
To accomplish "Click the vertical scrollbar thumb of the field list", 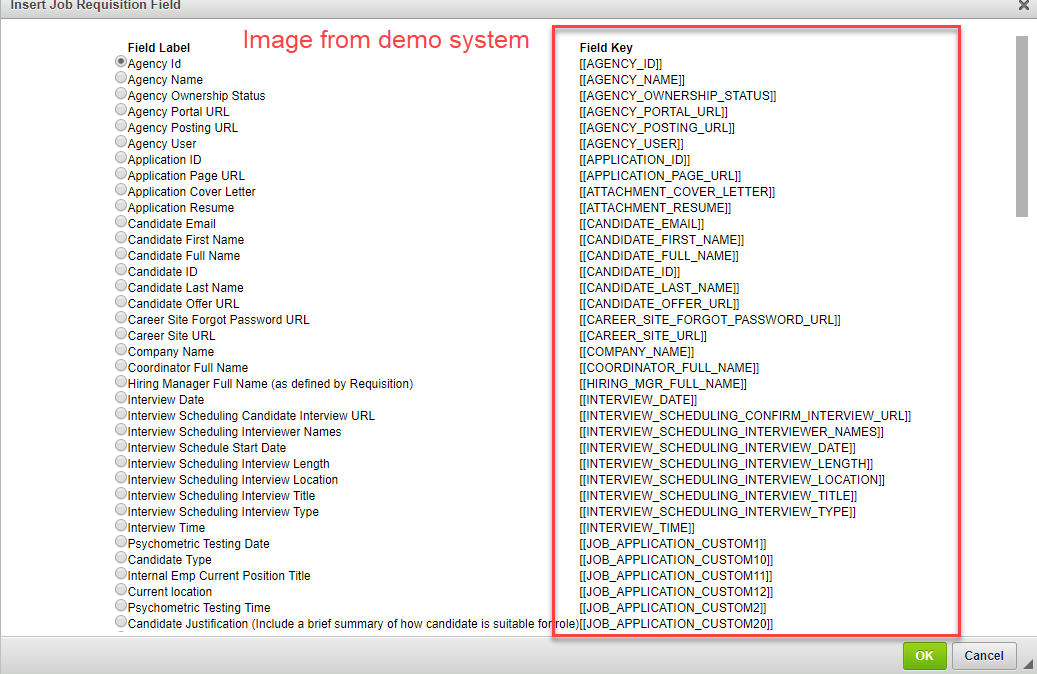I will point(1022,126).
